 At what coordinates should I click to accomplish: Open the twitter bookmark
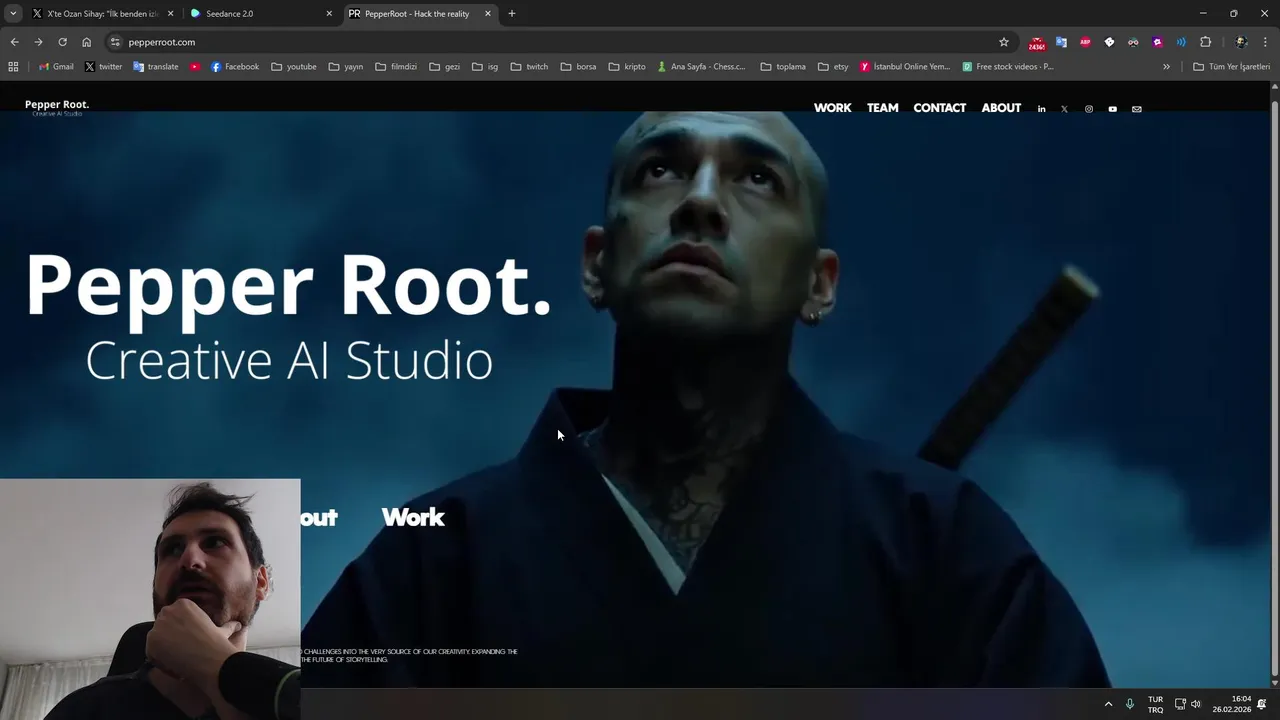(x=103, y=67)
